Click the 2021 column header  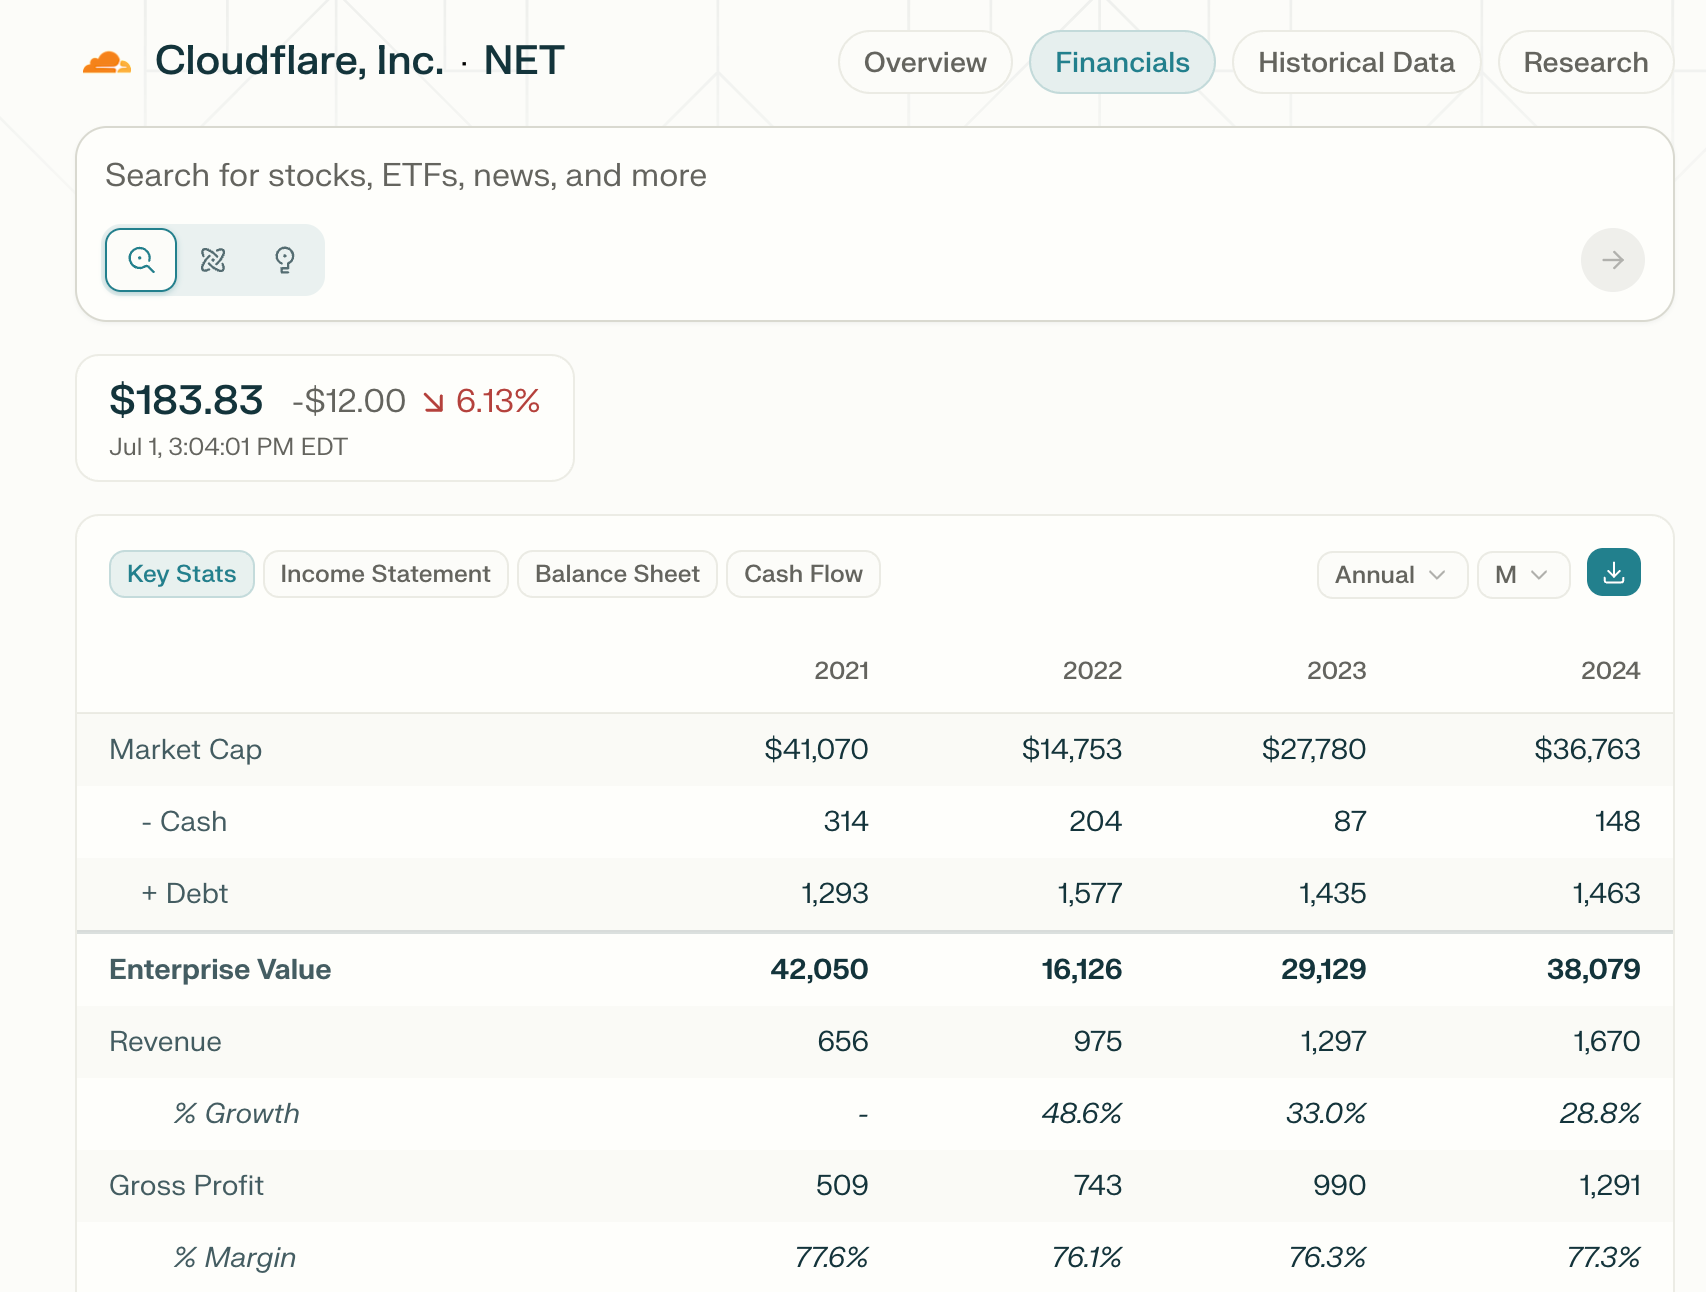(841, 670)
